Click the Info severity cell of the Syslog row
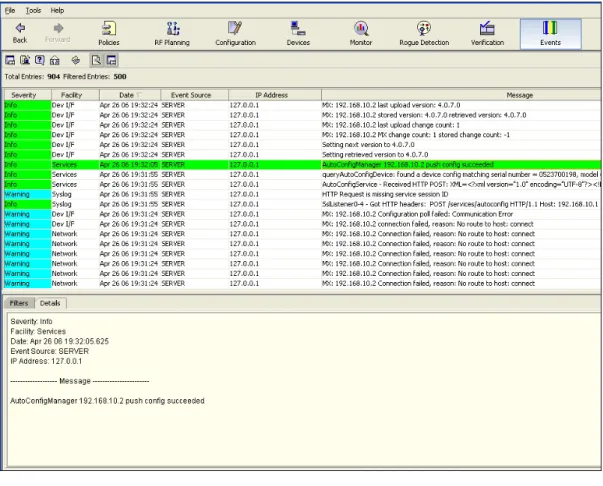The height and width of the screenshot is (486, 603). pos(27,204)
